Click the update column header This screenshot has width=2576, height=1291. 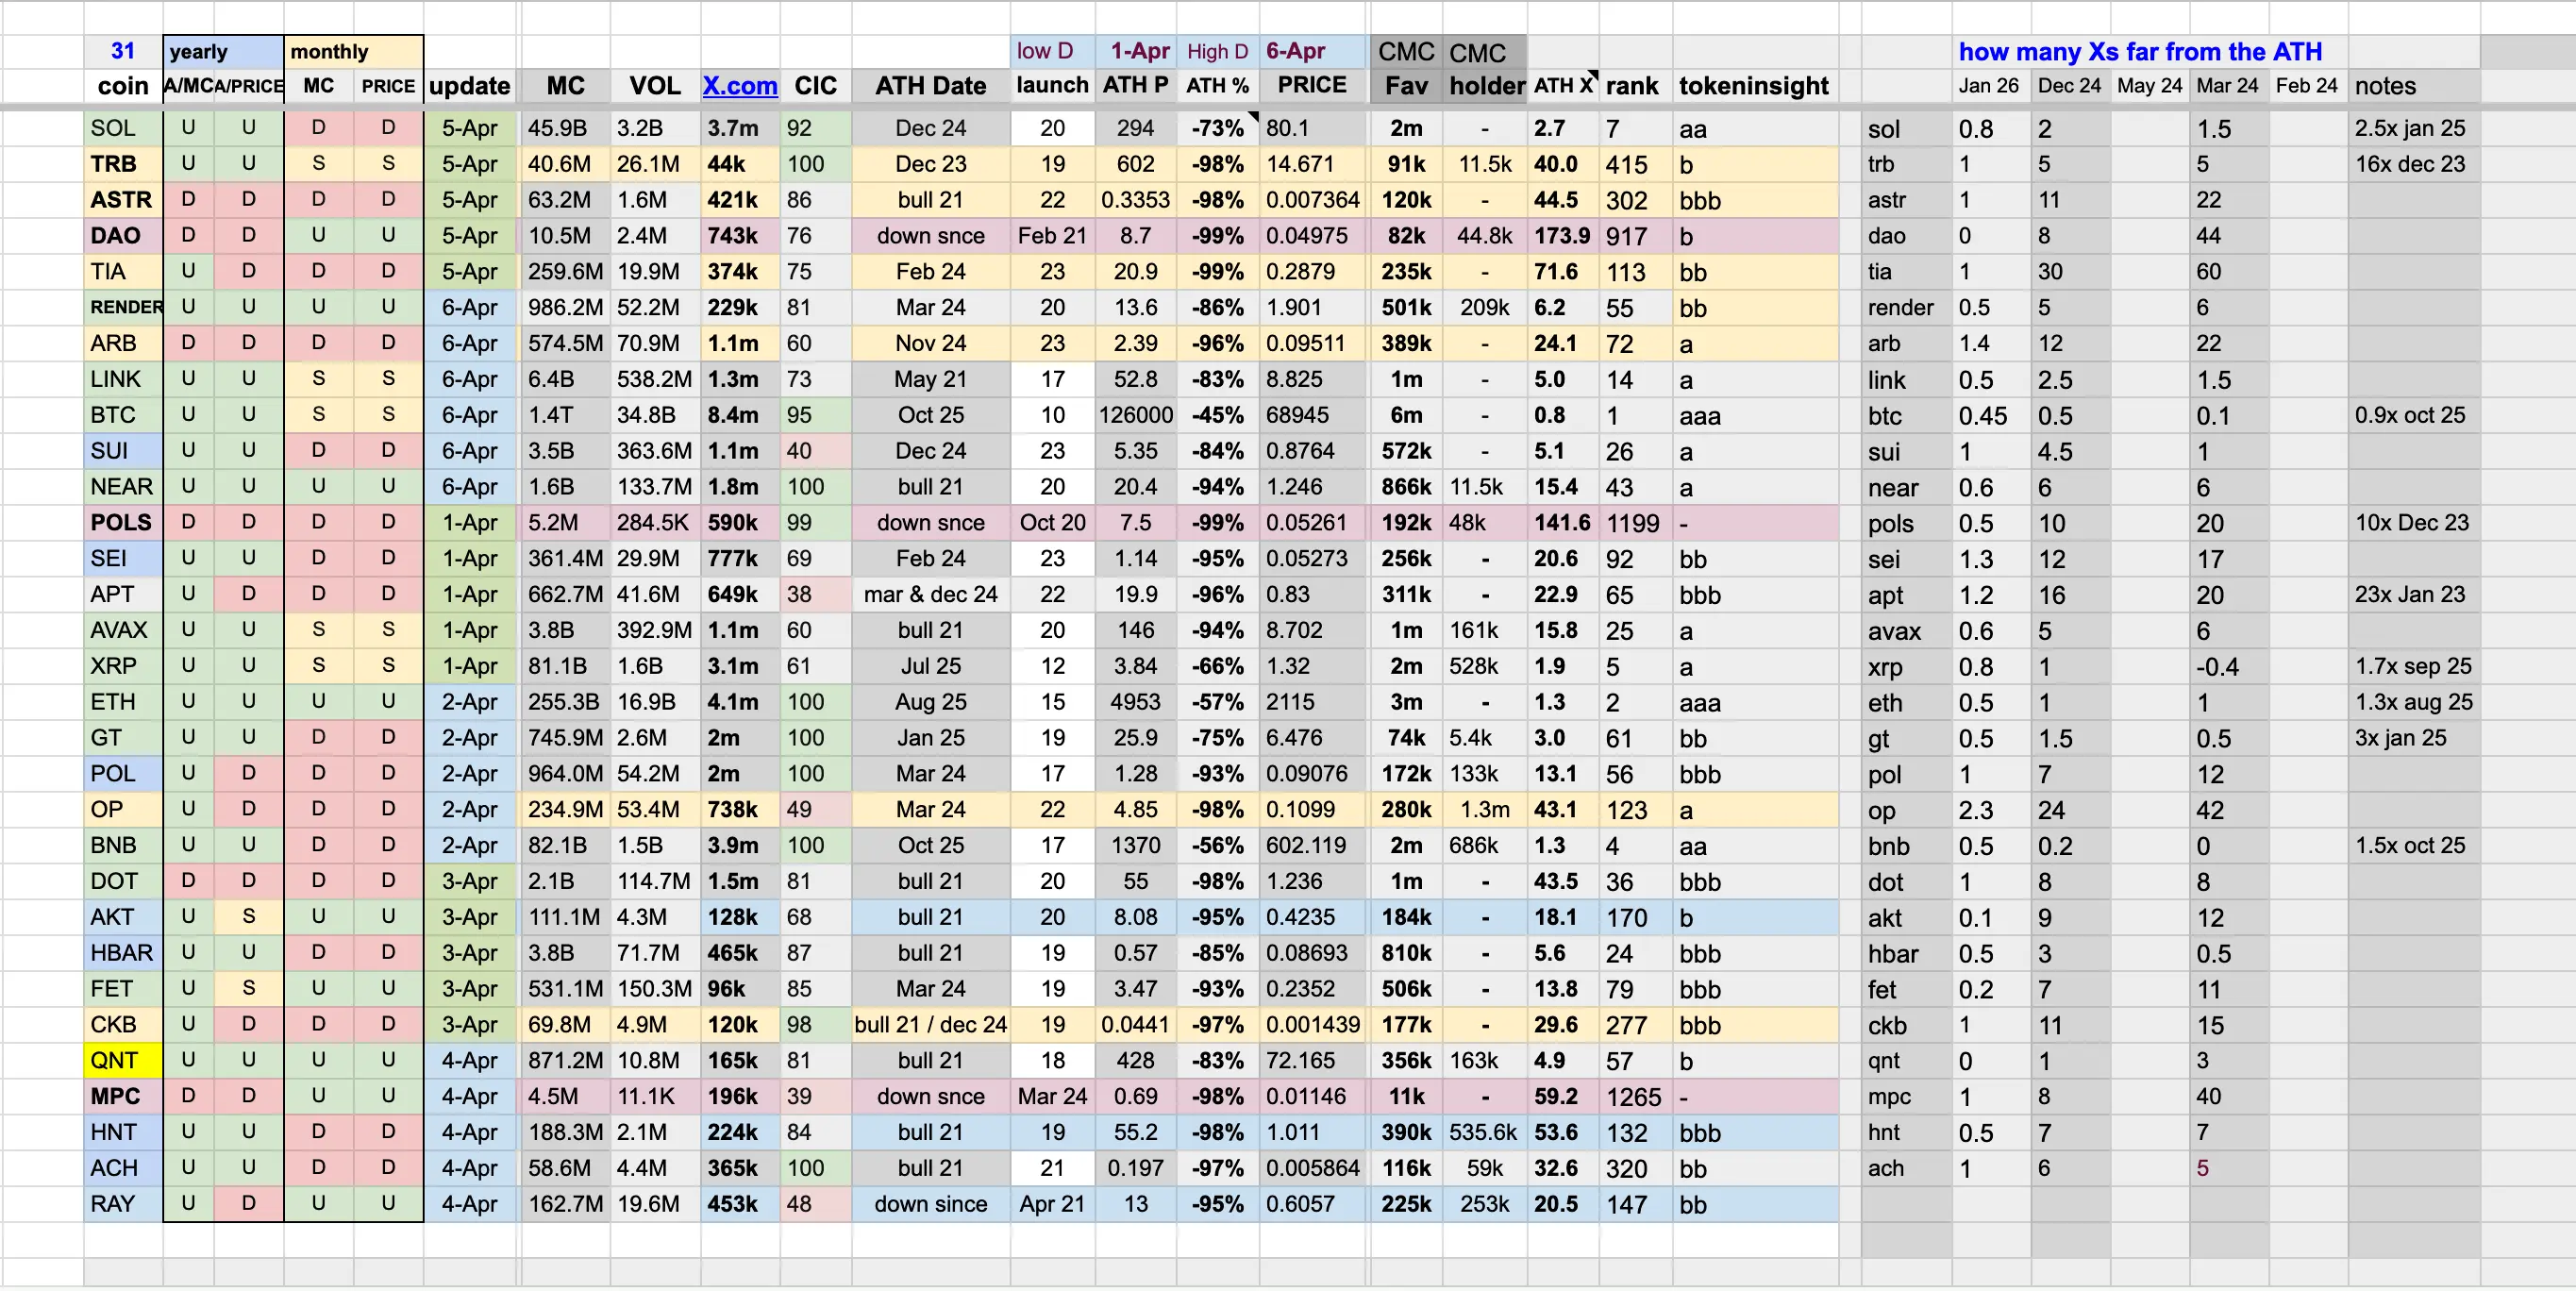(x=469, y=86)
